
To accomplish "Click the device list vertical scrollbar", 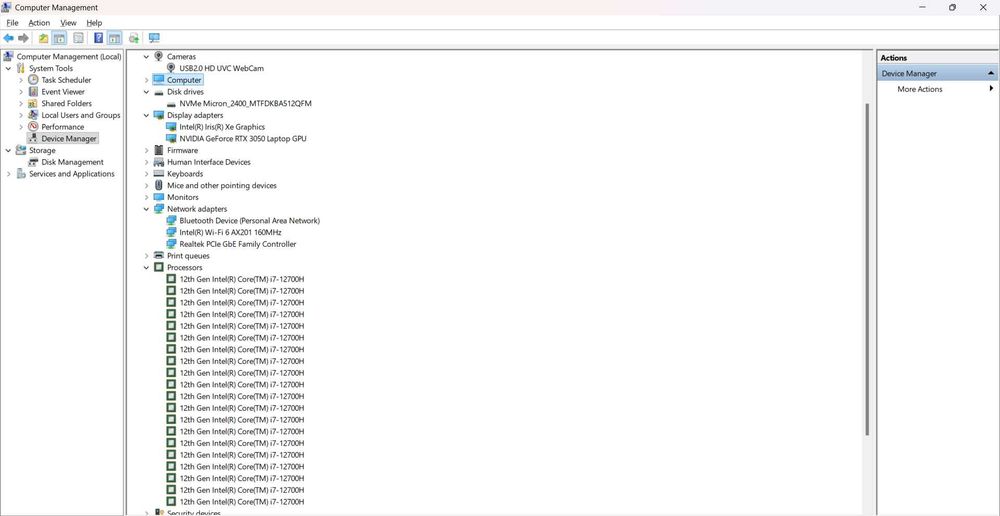I will tap(867, 269).
